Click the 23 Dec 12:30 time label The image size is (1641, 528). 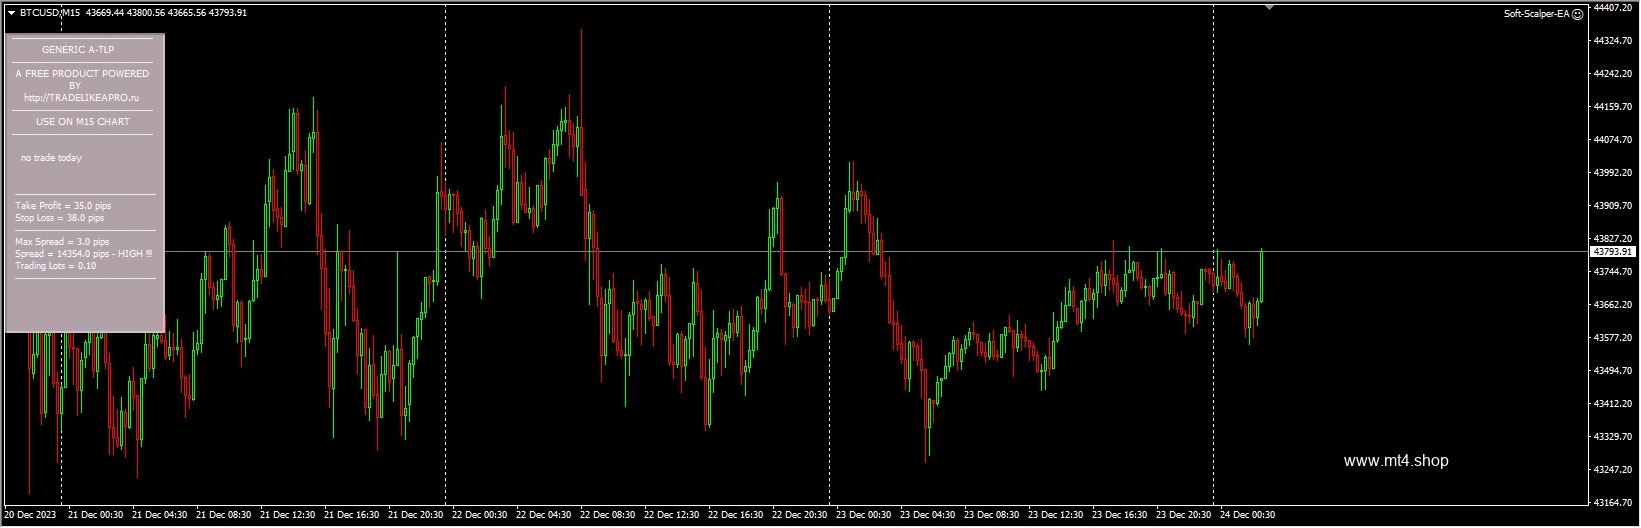[x=1056, y=516]
